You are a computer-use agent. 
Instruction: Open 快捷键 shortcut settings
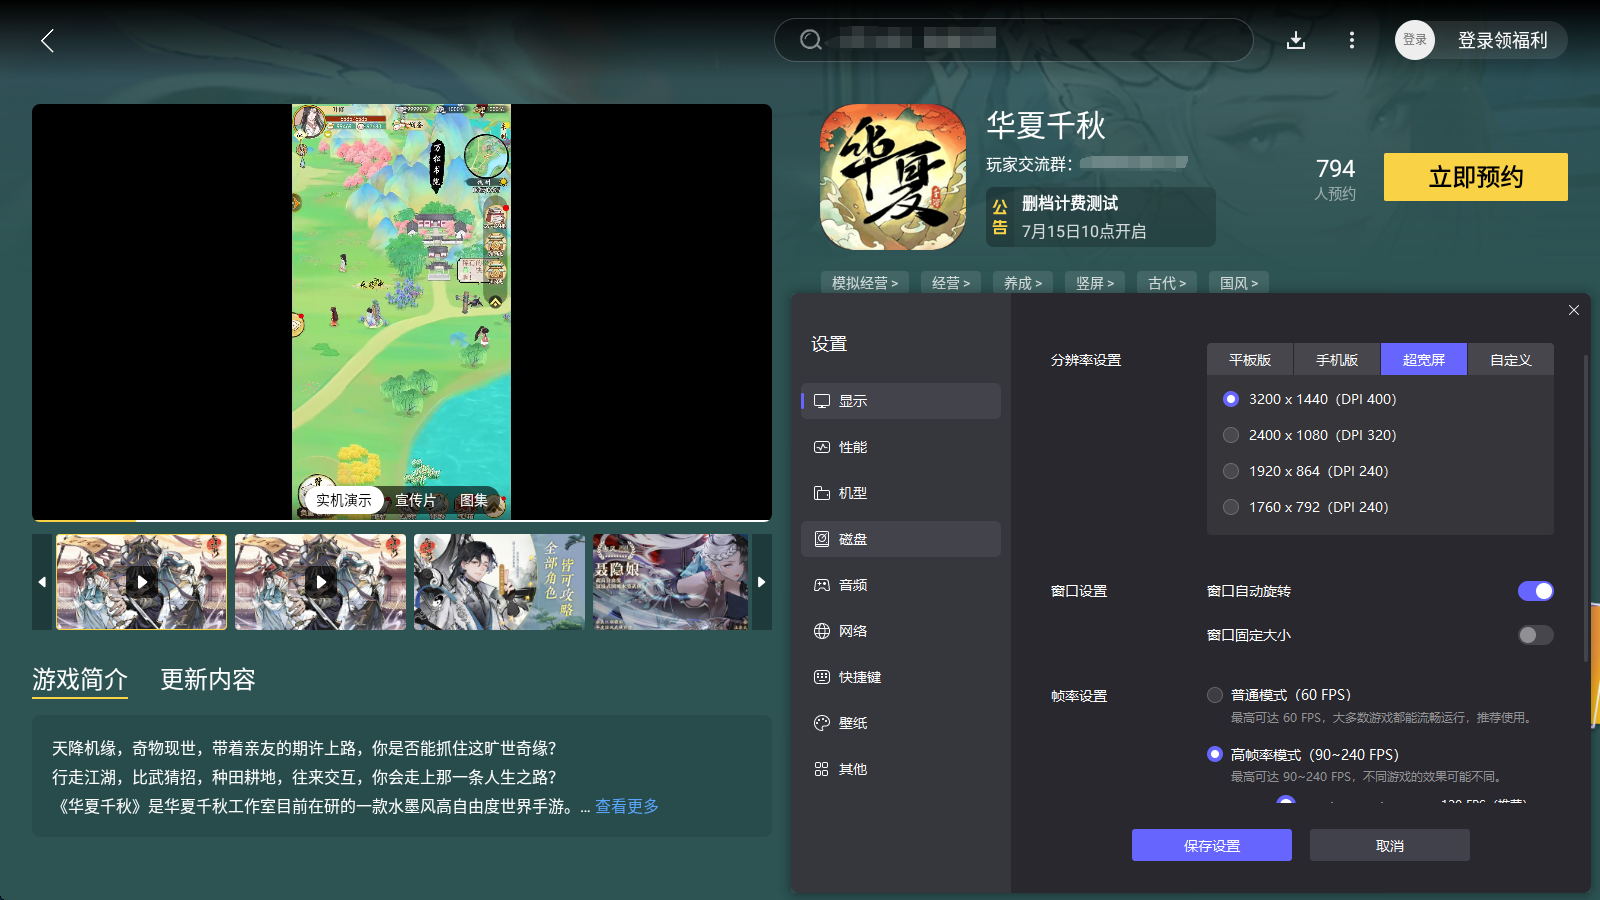pyautogui.click(x=901, y=677)
